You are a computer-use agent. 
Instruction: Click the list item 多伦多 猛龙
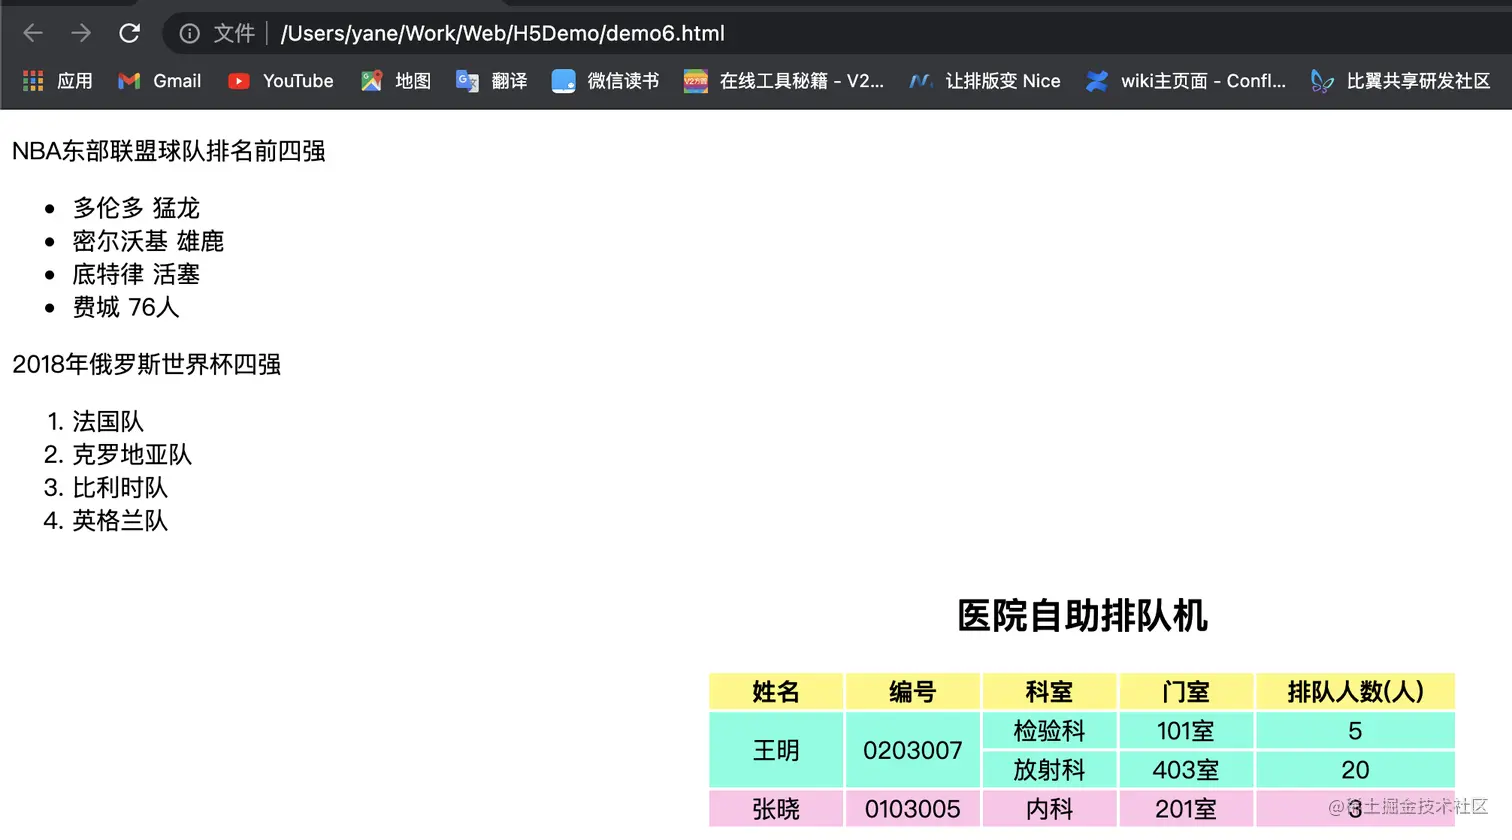pos(137,208)
